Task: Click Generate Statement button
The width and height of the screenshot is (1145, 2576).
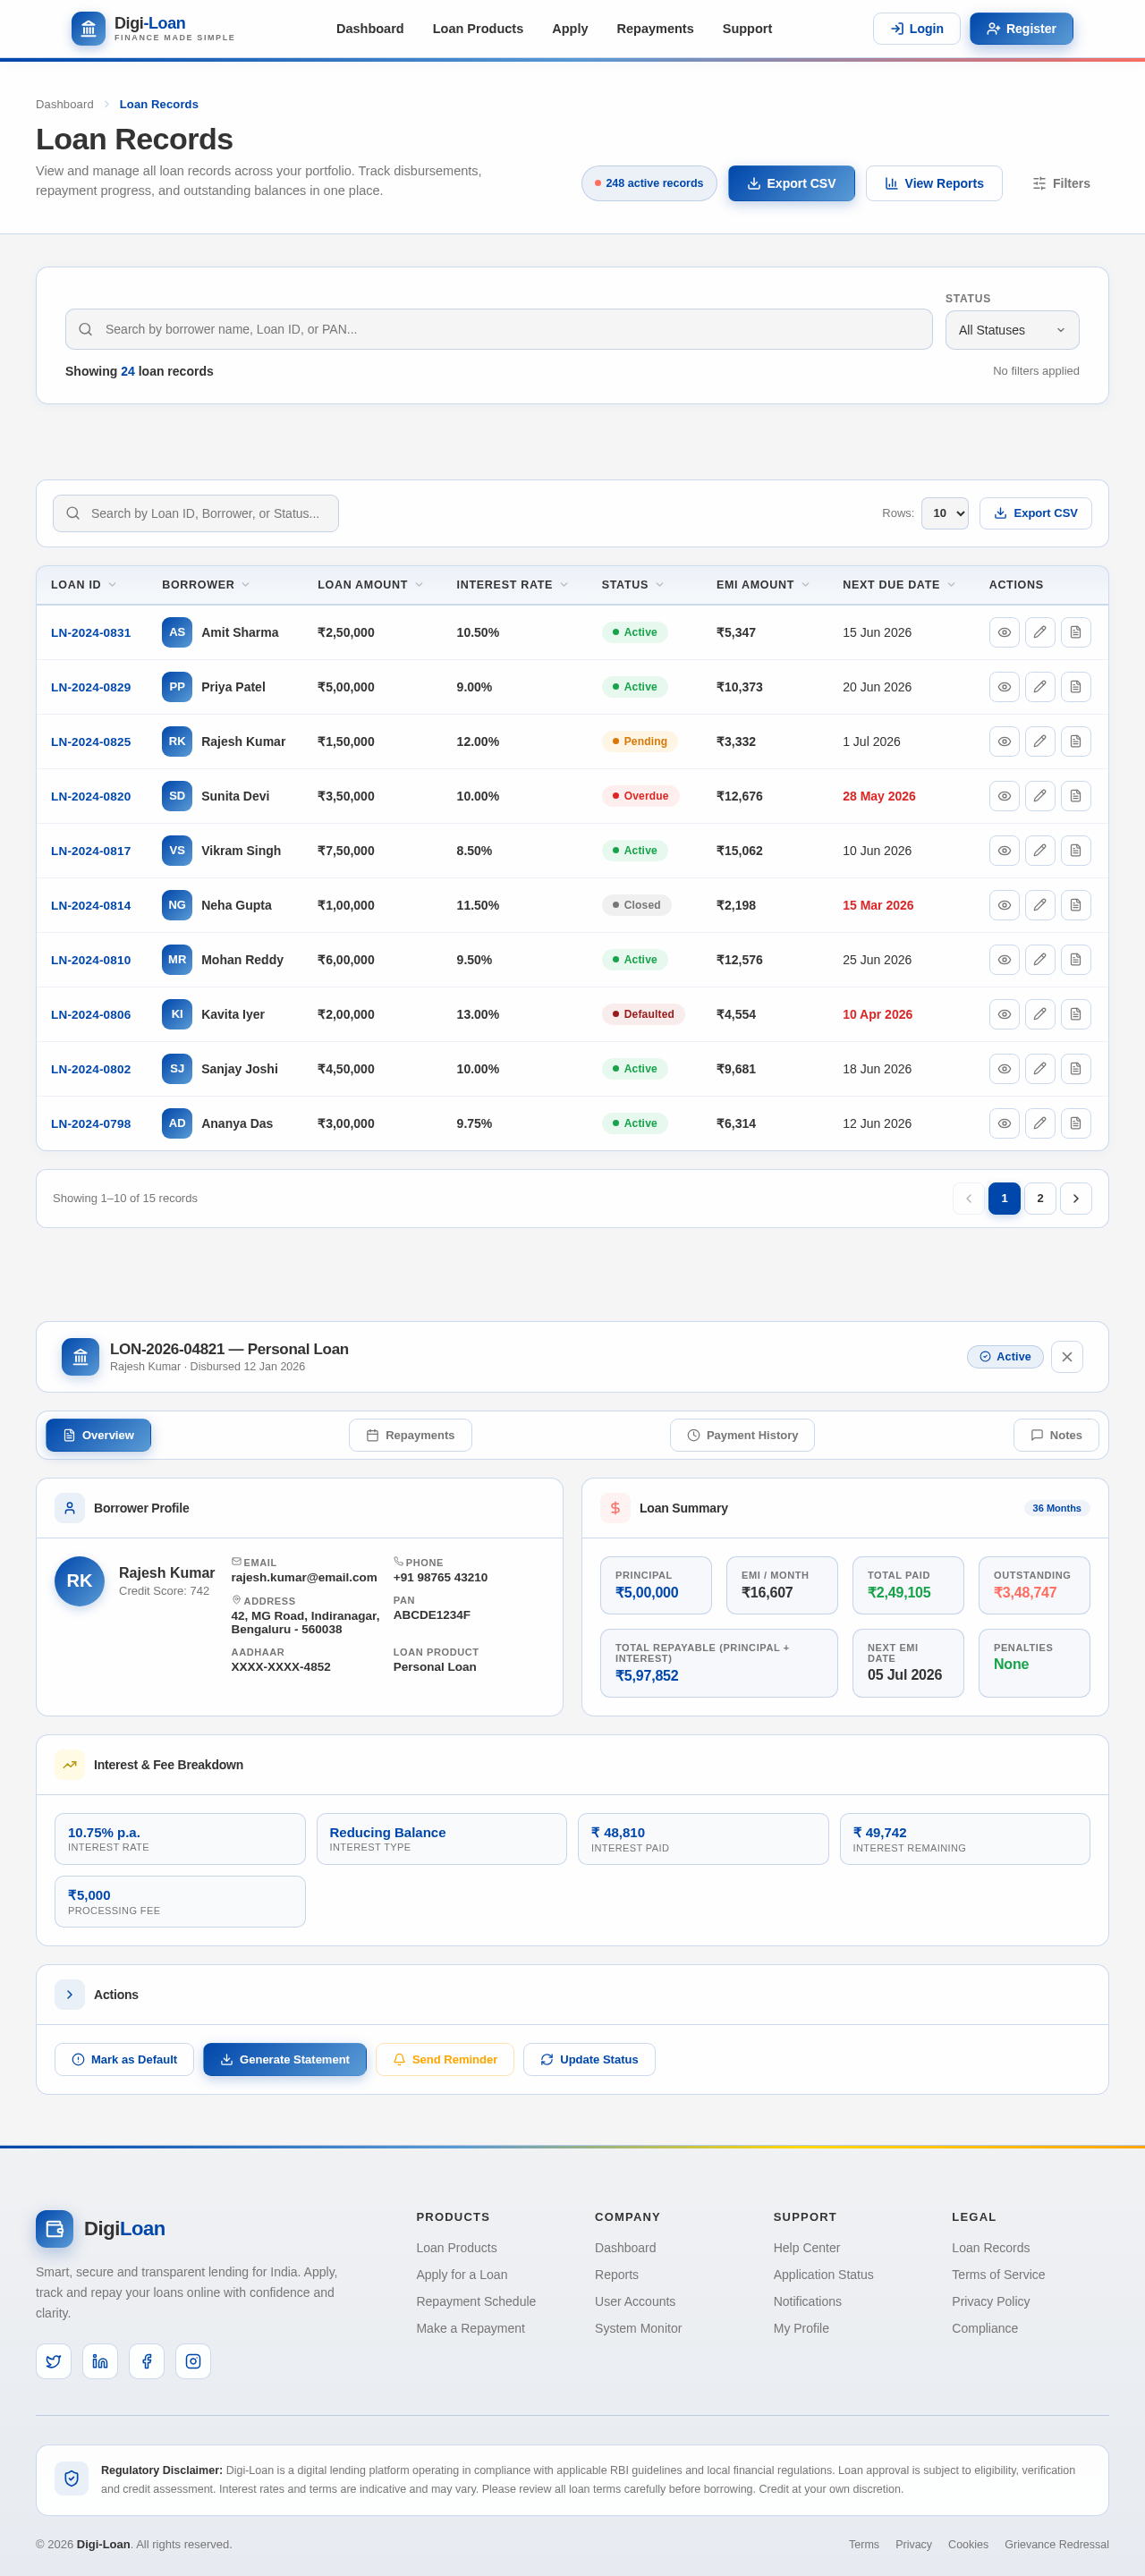Action: (285, 2059)
